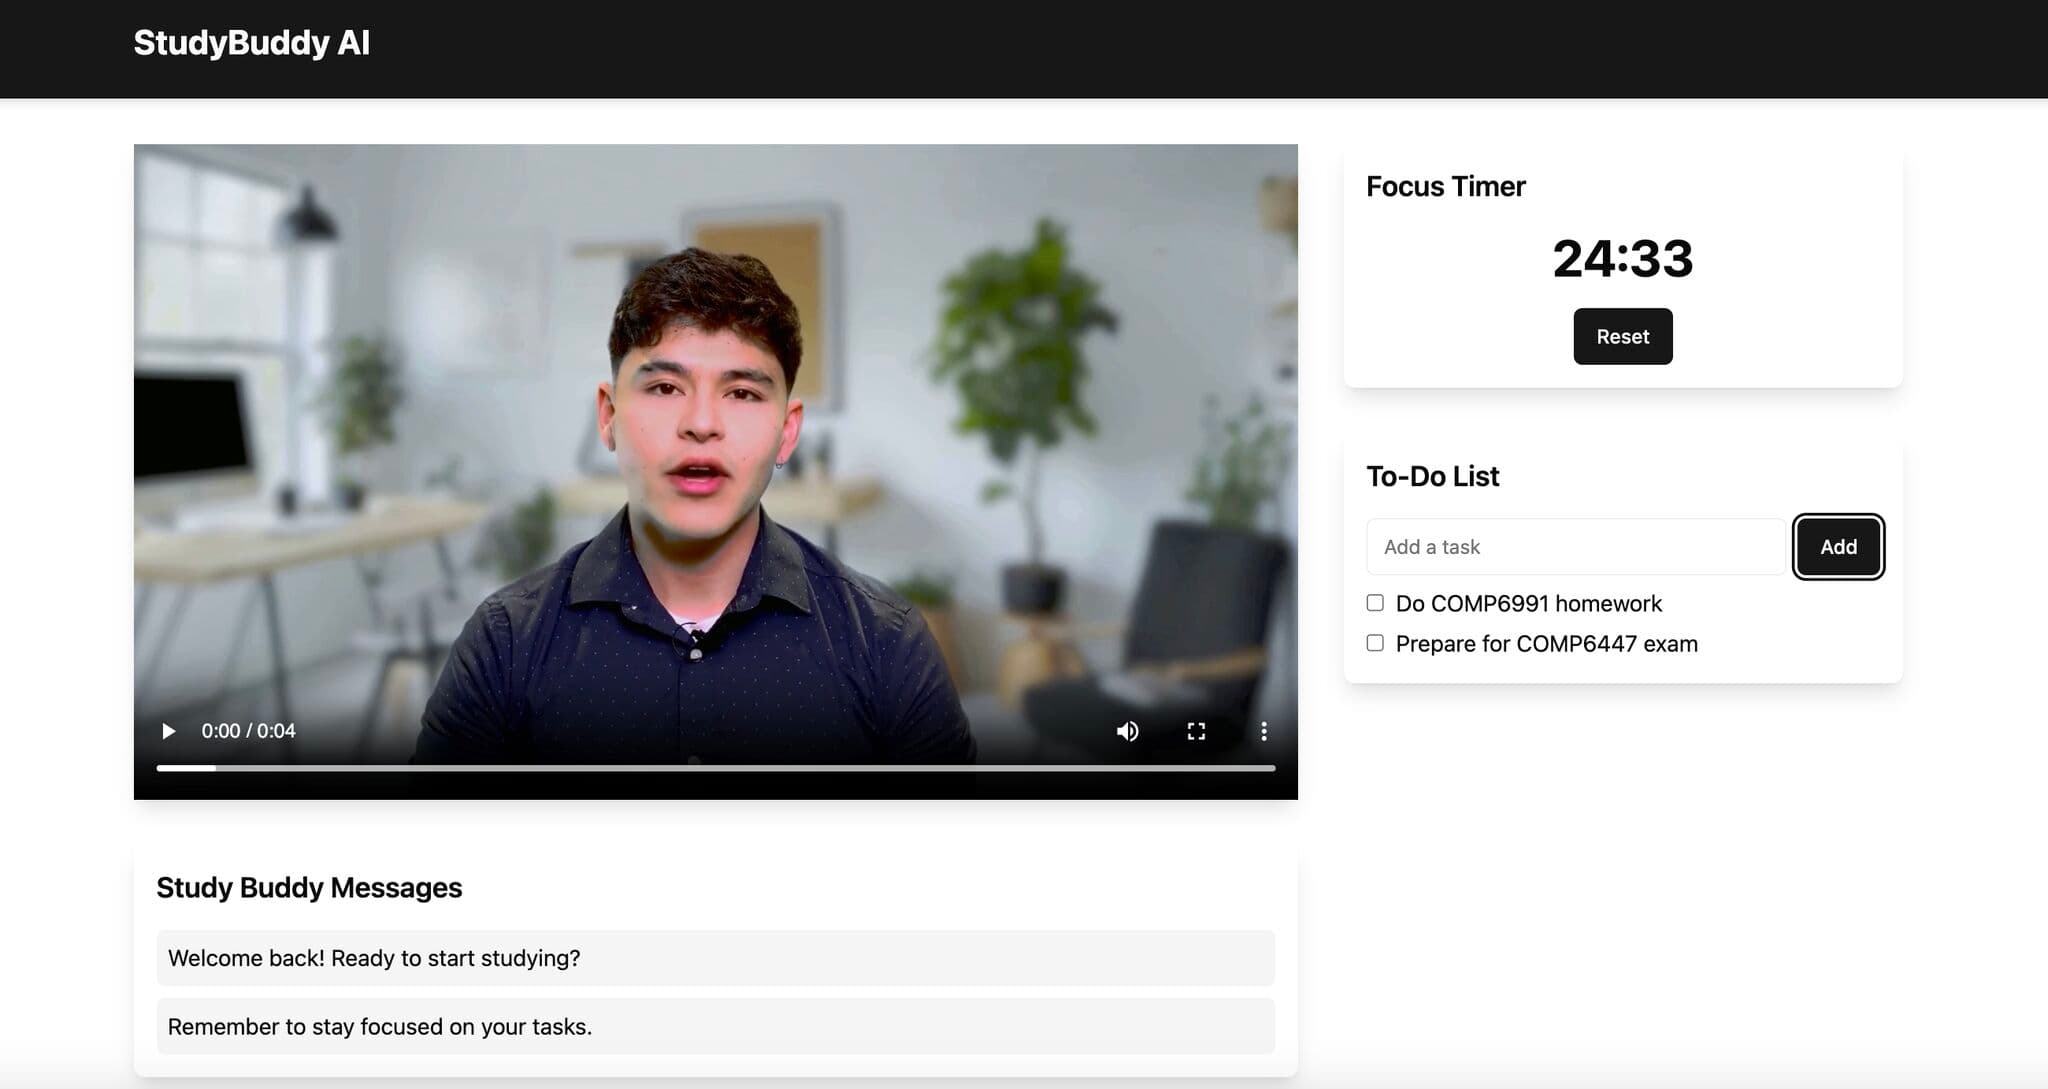Toggle Prepare for COMP6447 exam checkbox
This screenshot has width=2048, height=1089.
1373,642
